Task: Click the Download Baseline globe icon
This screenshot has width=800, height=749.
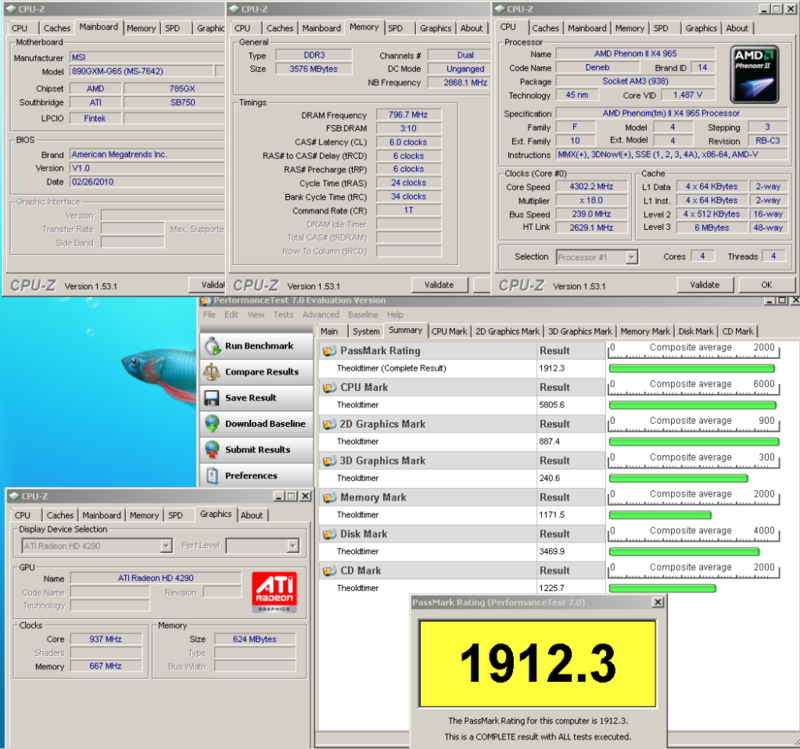Action: 212,424
